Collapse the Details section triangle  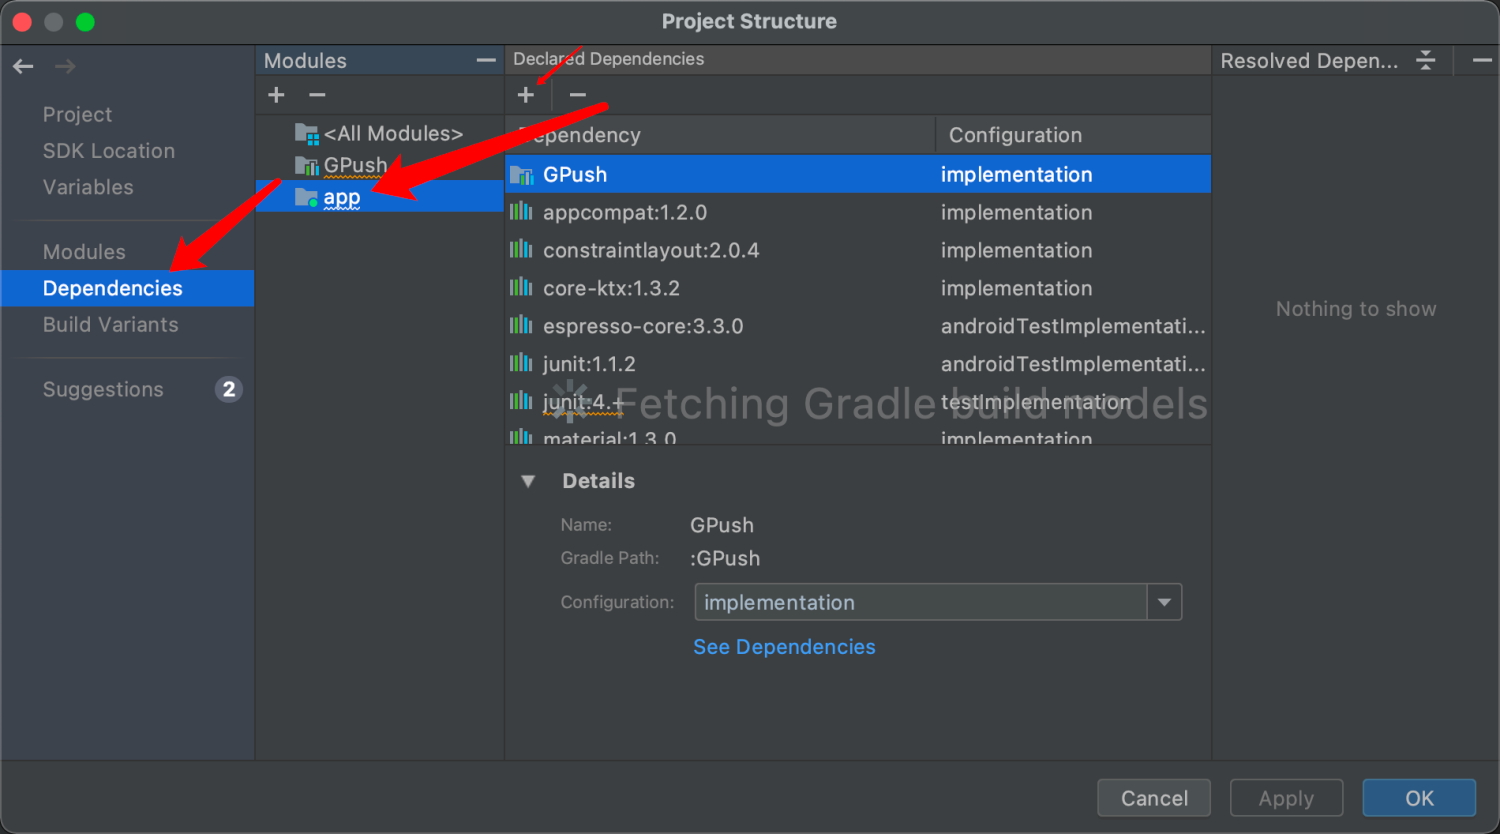pos(528,481)
